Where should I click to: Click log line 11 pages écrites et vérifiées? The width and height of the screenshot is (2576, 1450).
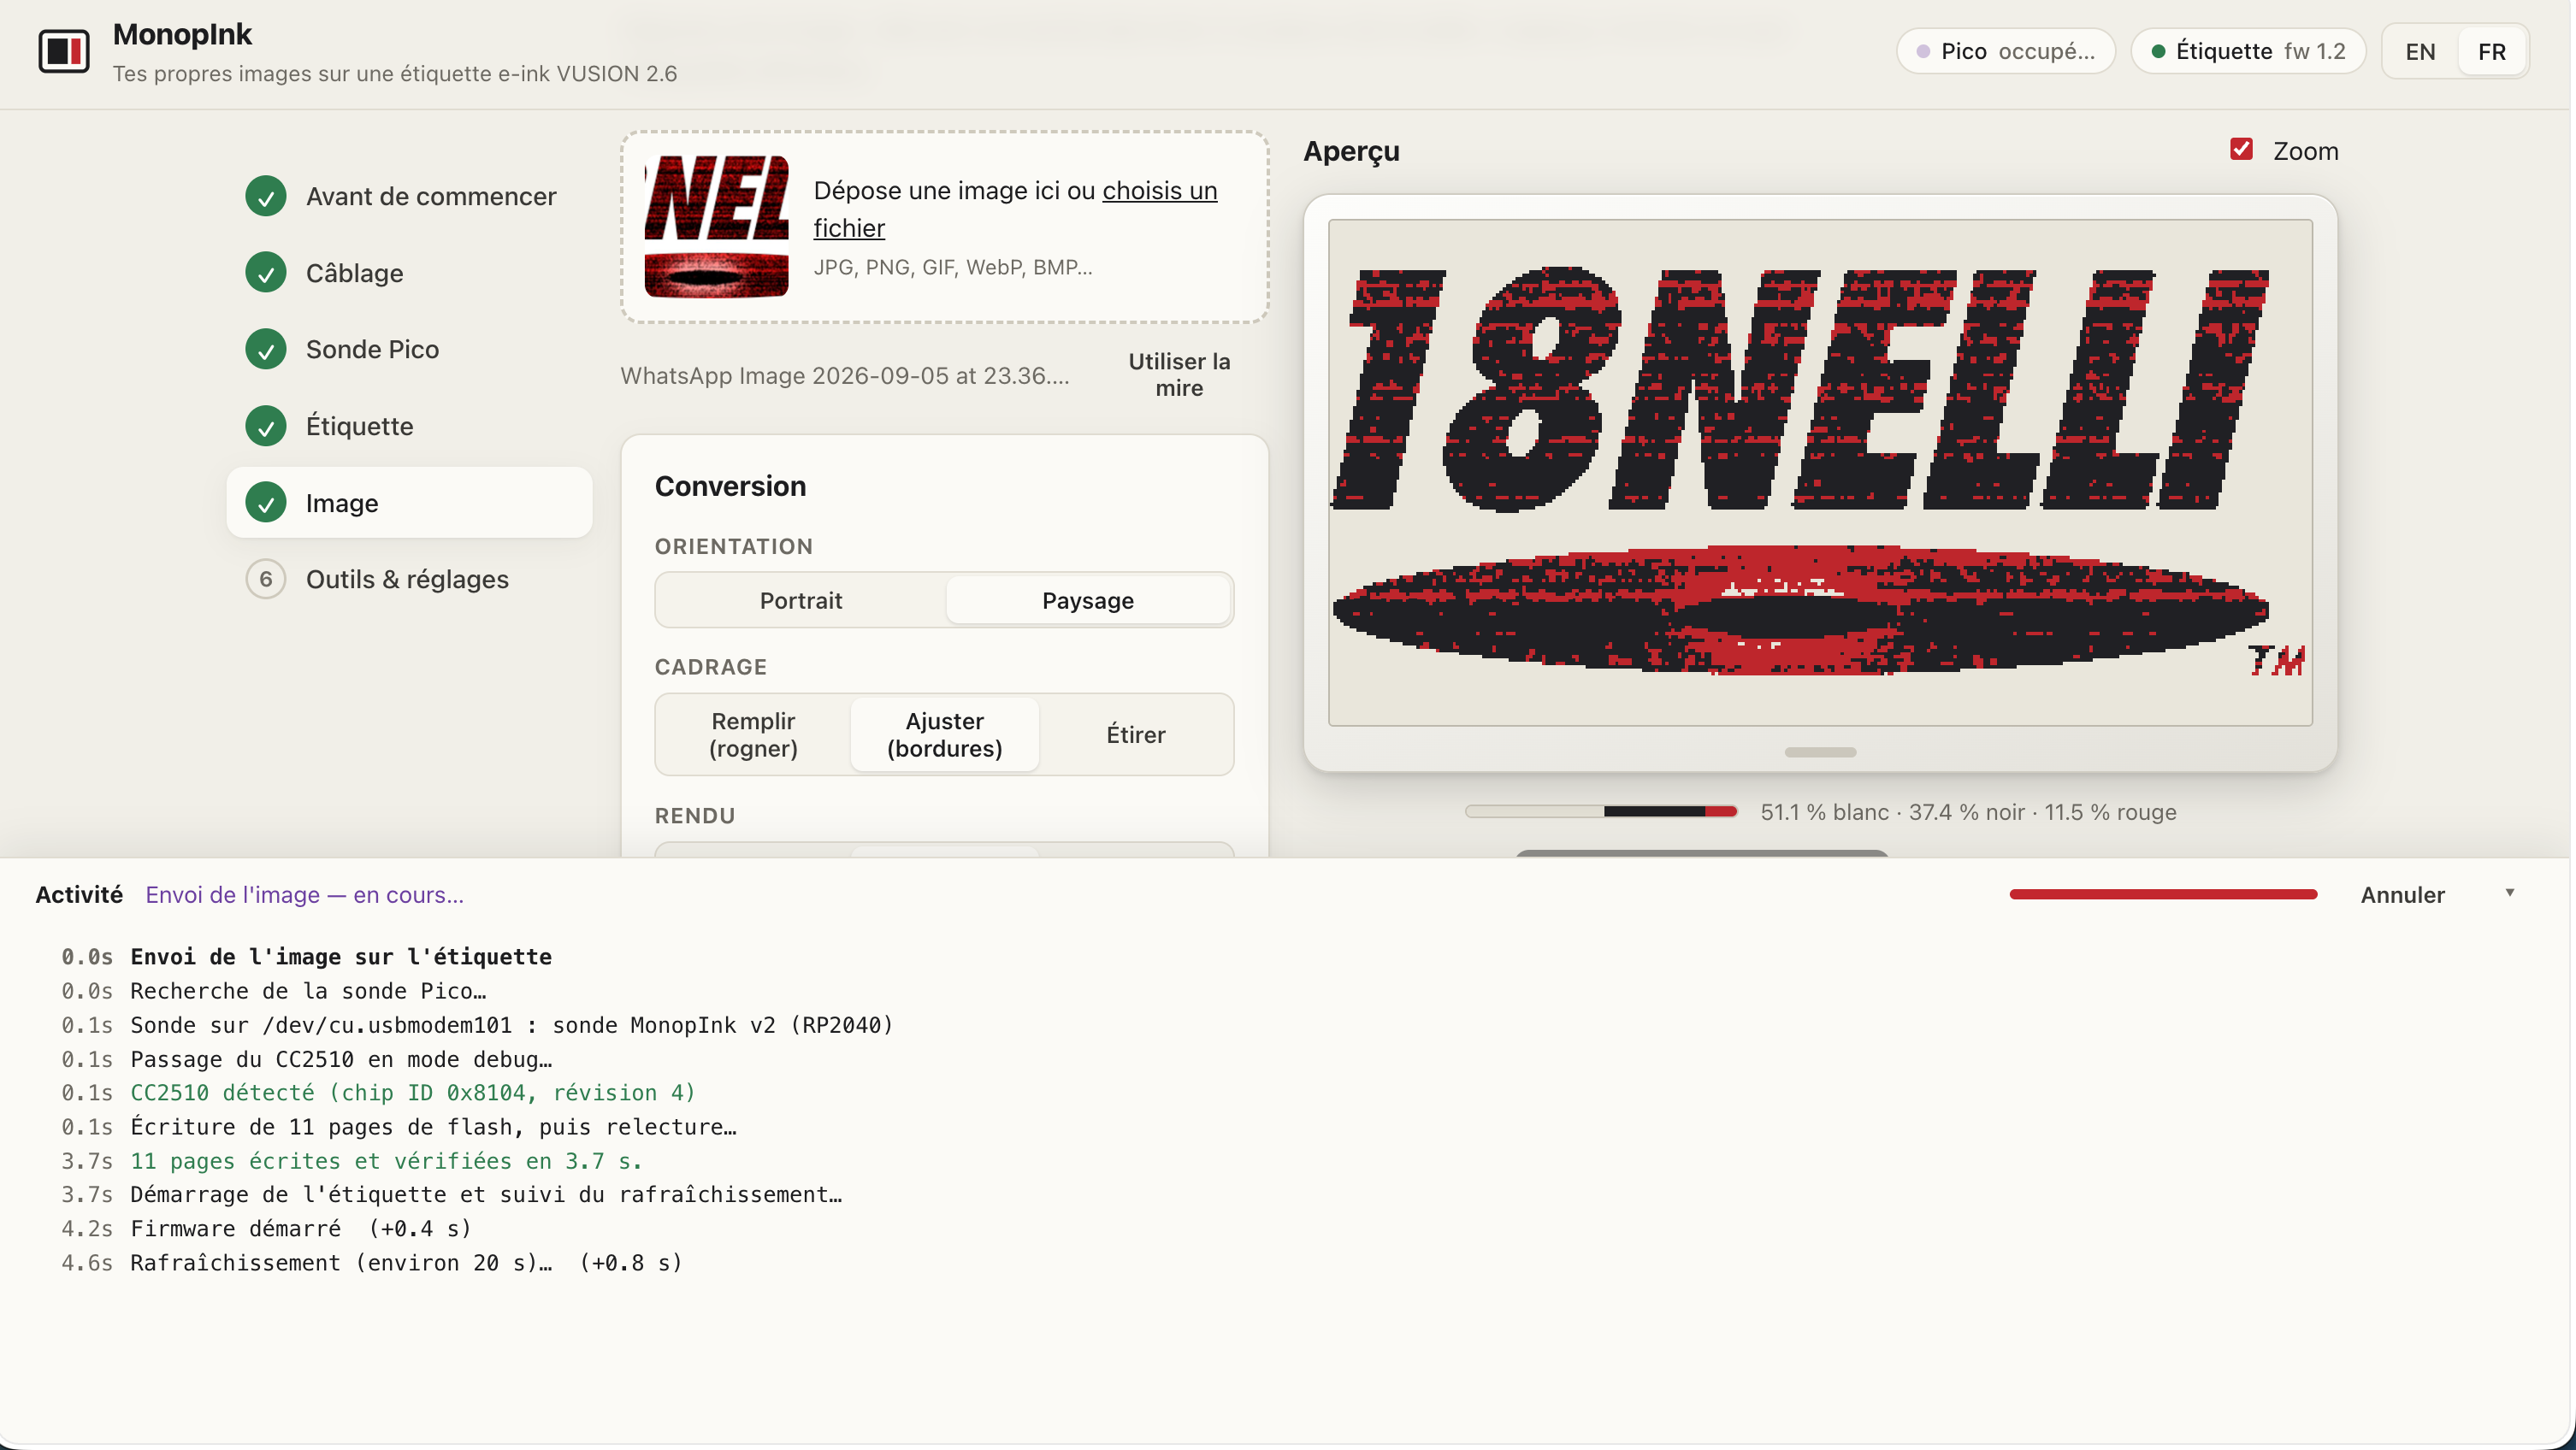click(x=386, y=1161)
